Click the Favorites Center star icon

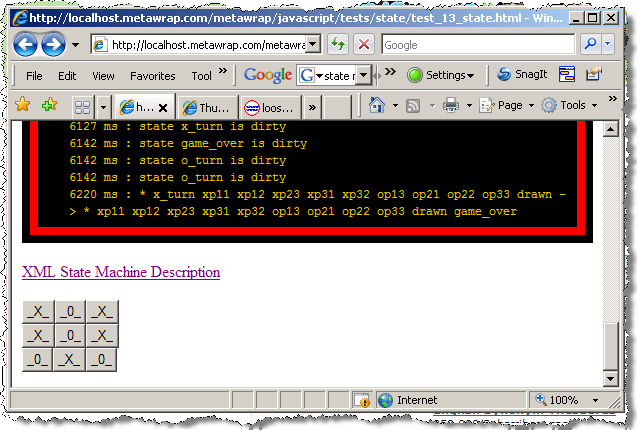point(22,105)
